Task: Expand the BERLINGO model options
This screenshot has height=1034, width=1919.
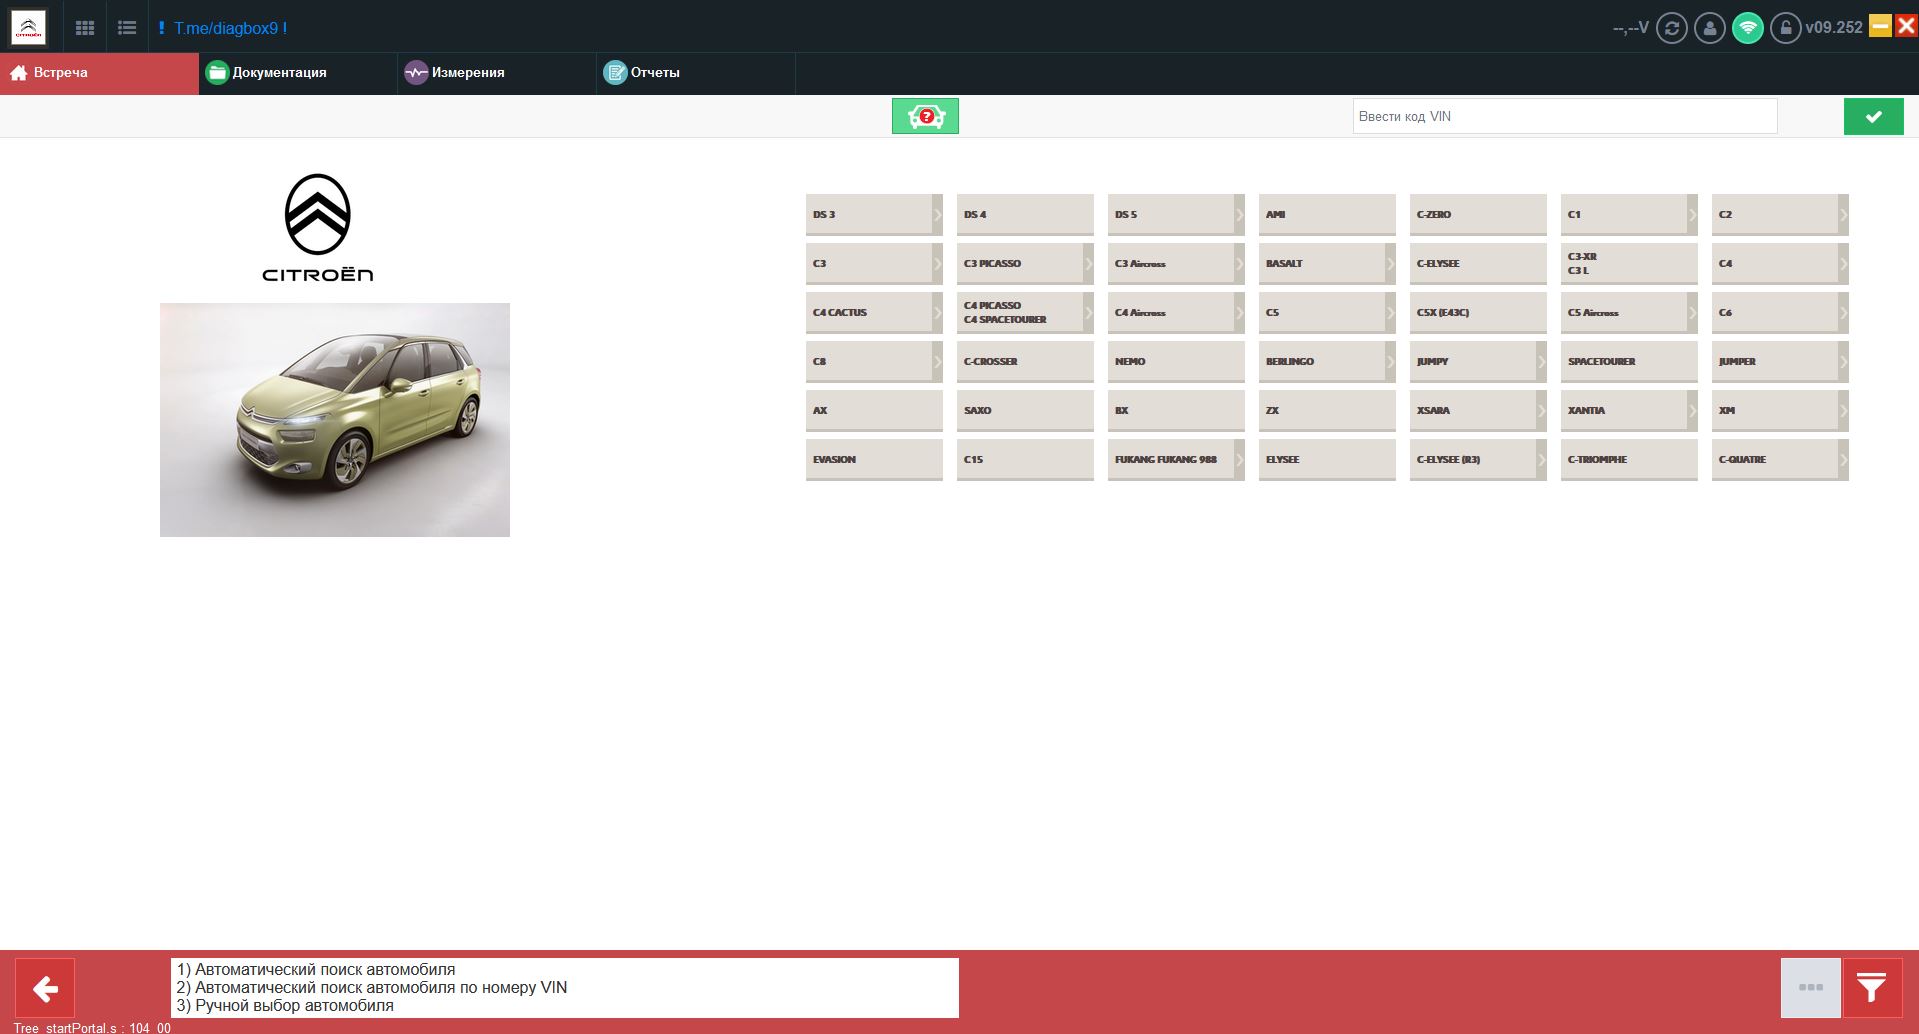Action: click(1390, 361)
